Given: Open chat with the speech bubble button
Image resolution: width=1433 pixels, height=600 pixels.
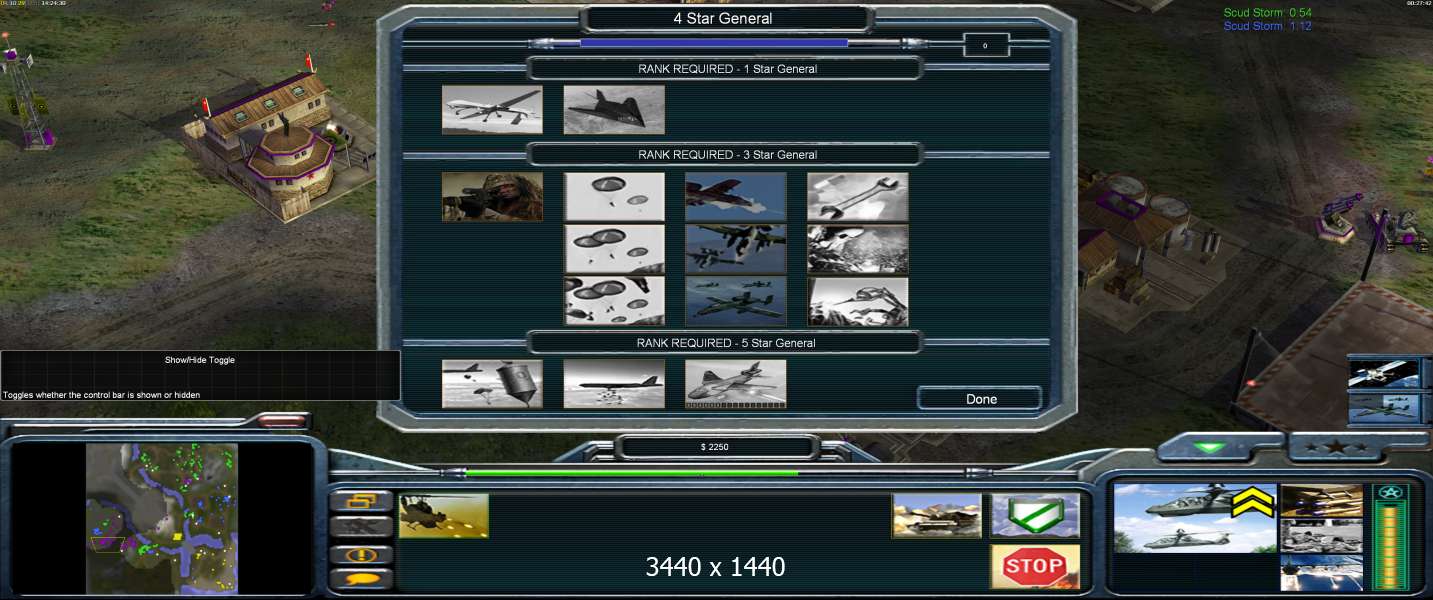Looking at the screenshot, I should pyautogui.click(x=361, y=579).
